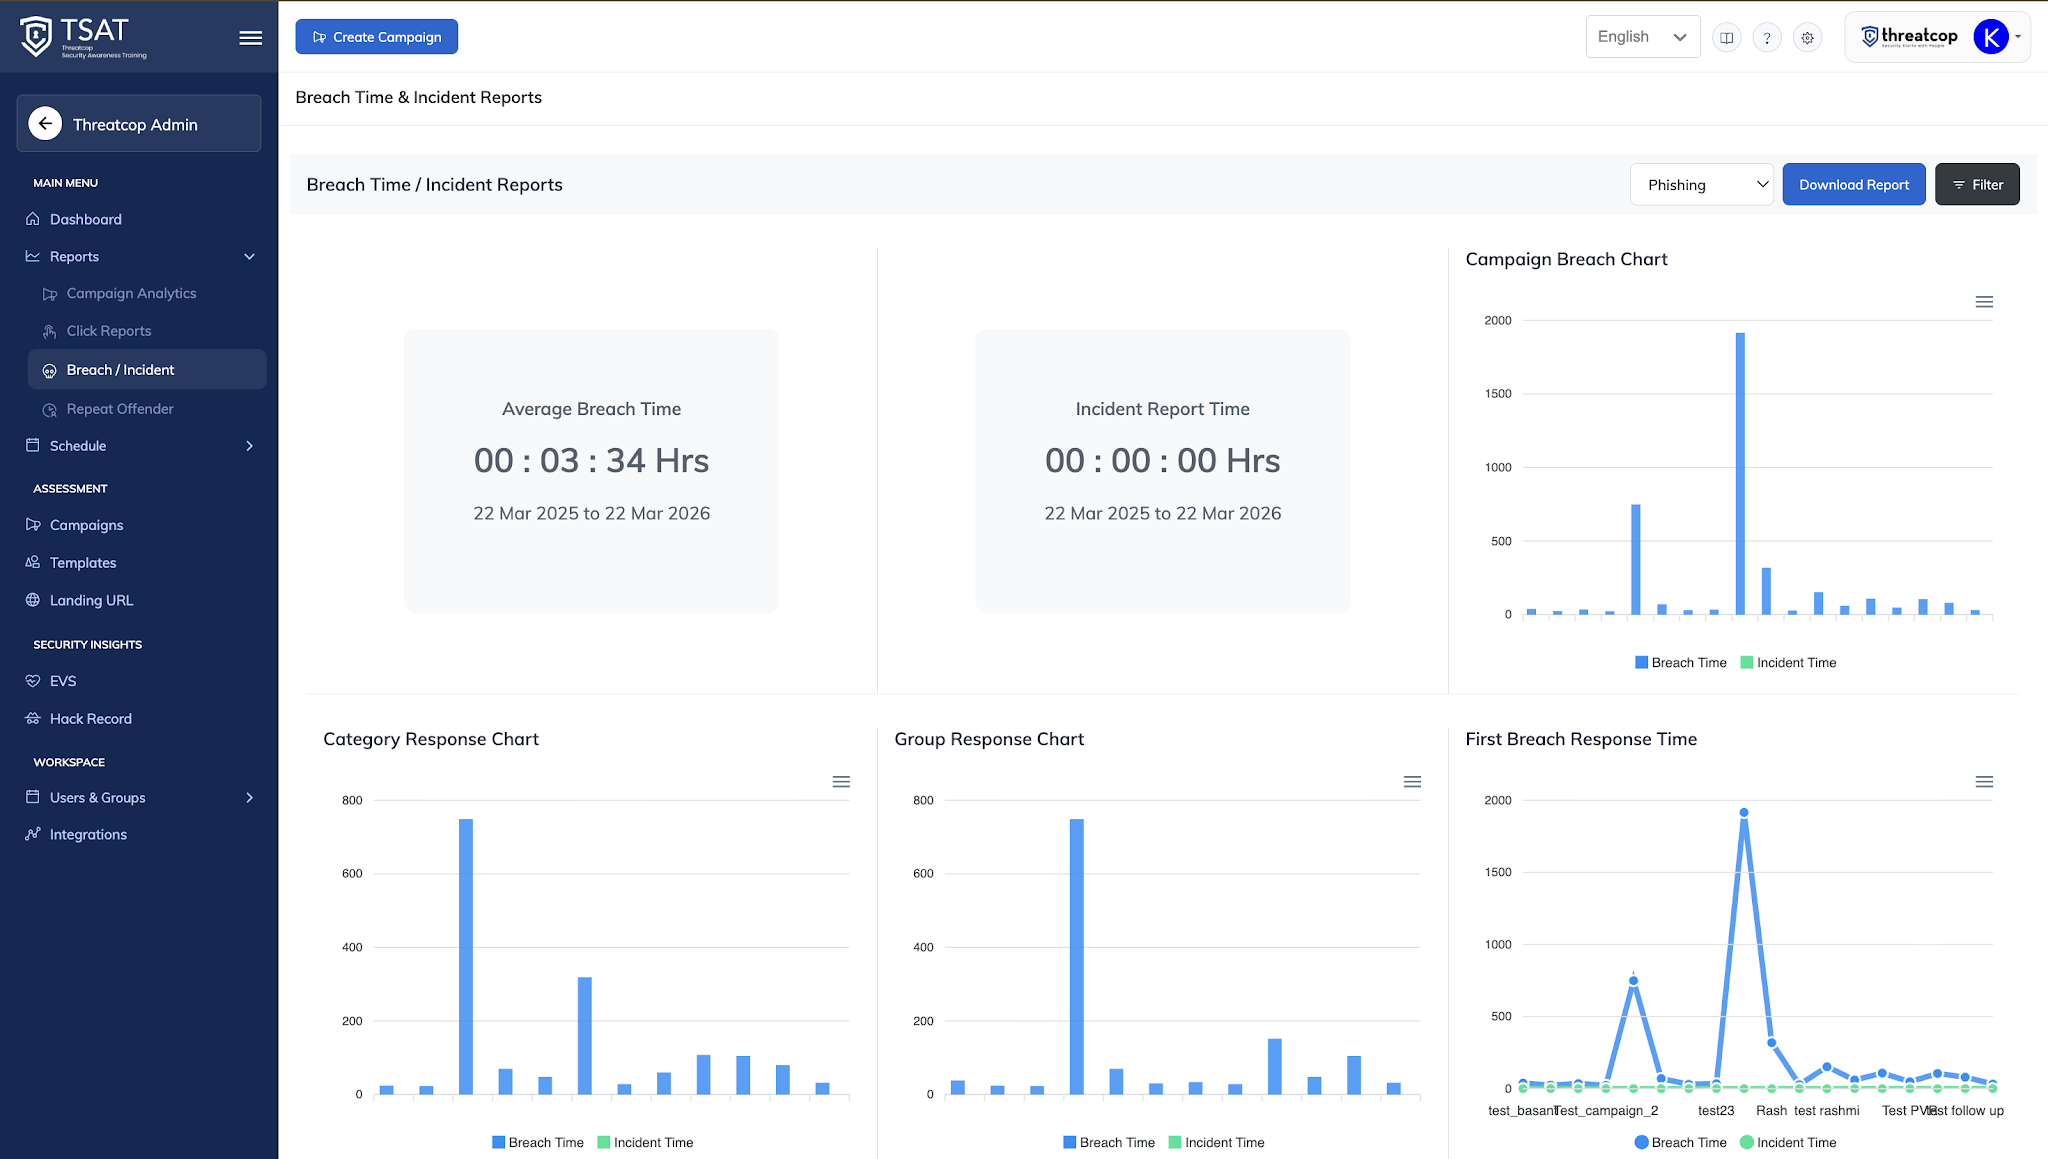
Task: Click the Create Campaign button
Action: tap(377, 37)
